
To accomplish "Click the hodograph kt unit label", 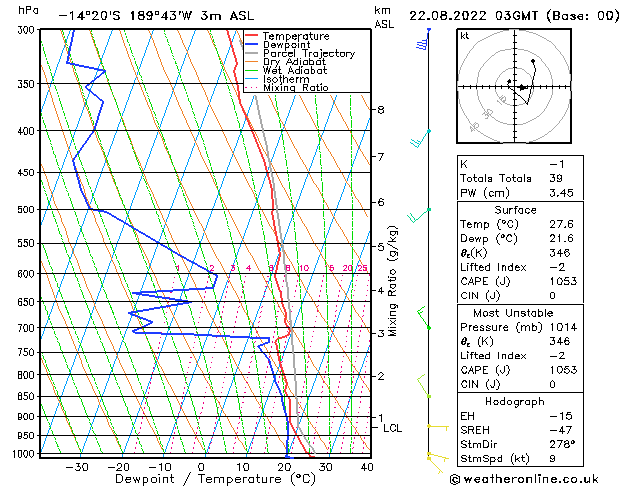I will tap(465, 36).
